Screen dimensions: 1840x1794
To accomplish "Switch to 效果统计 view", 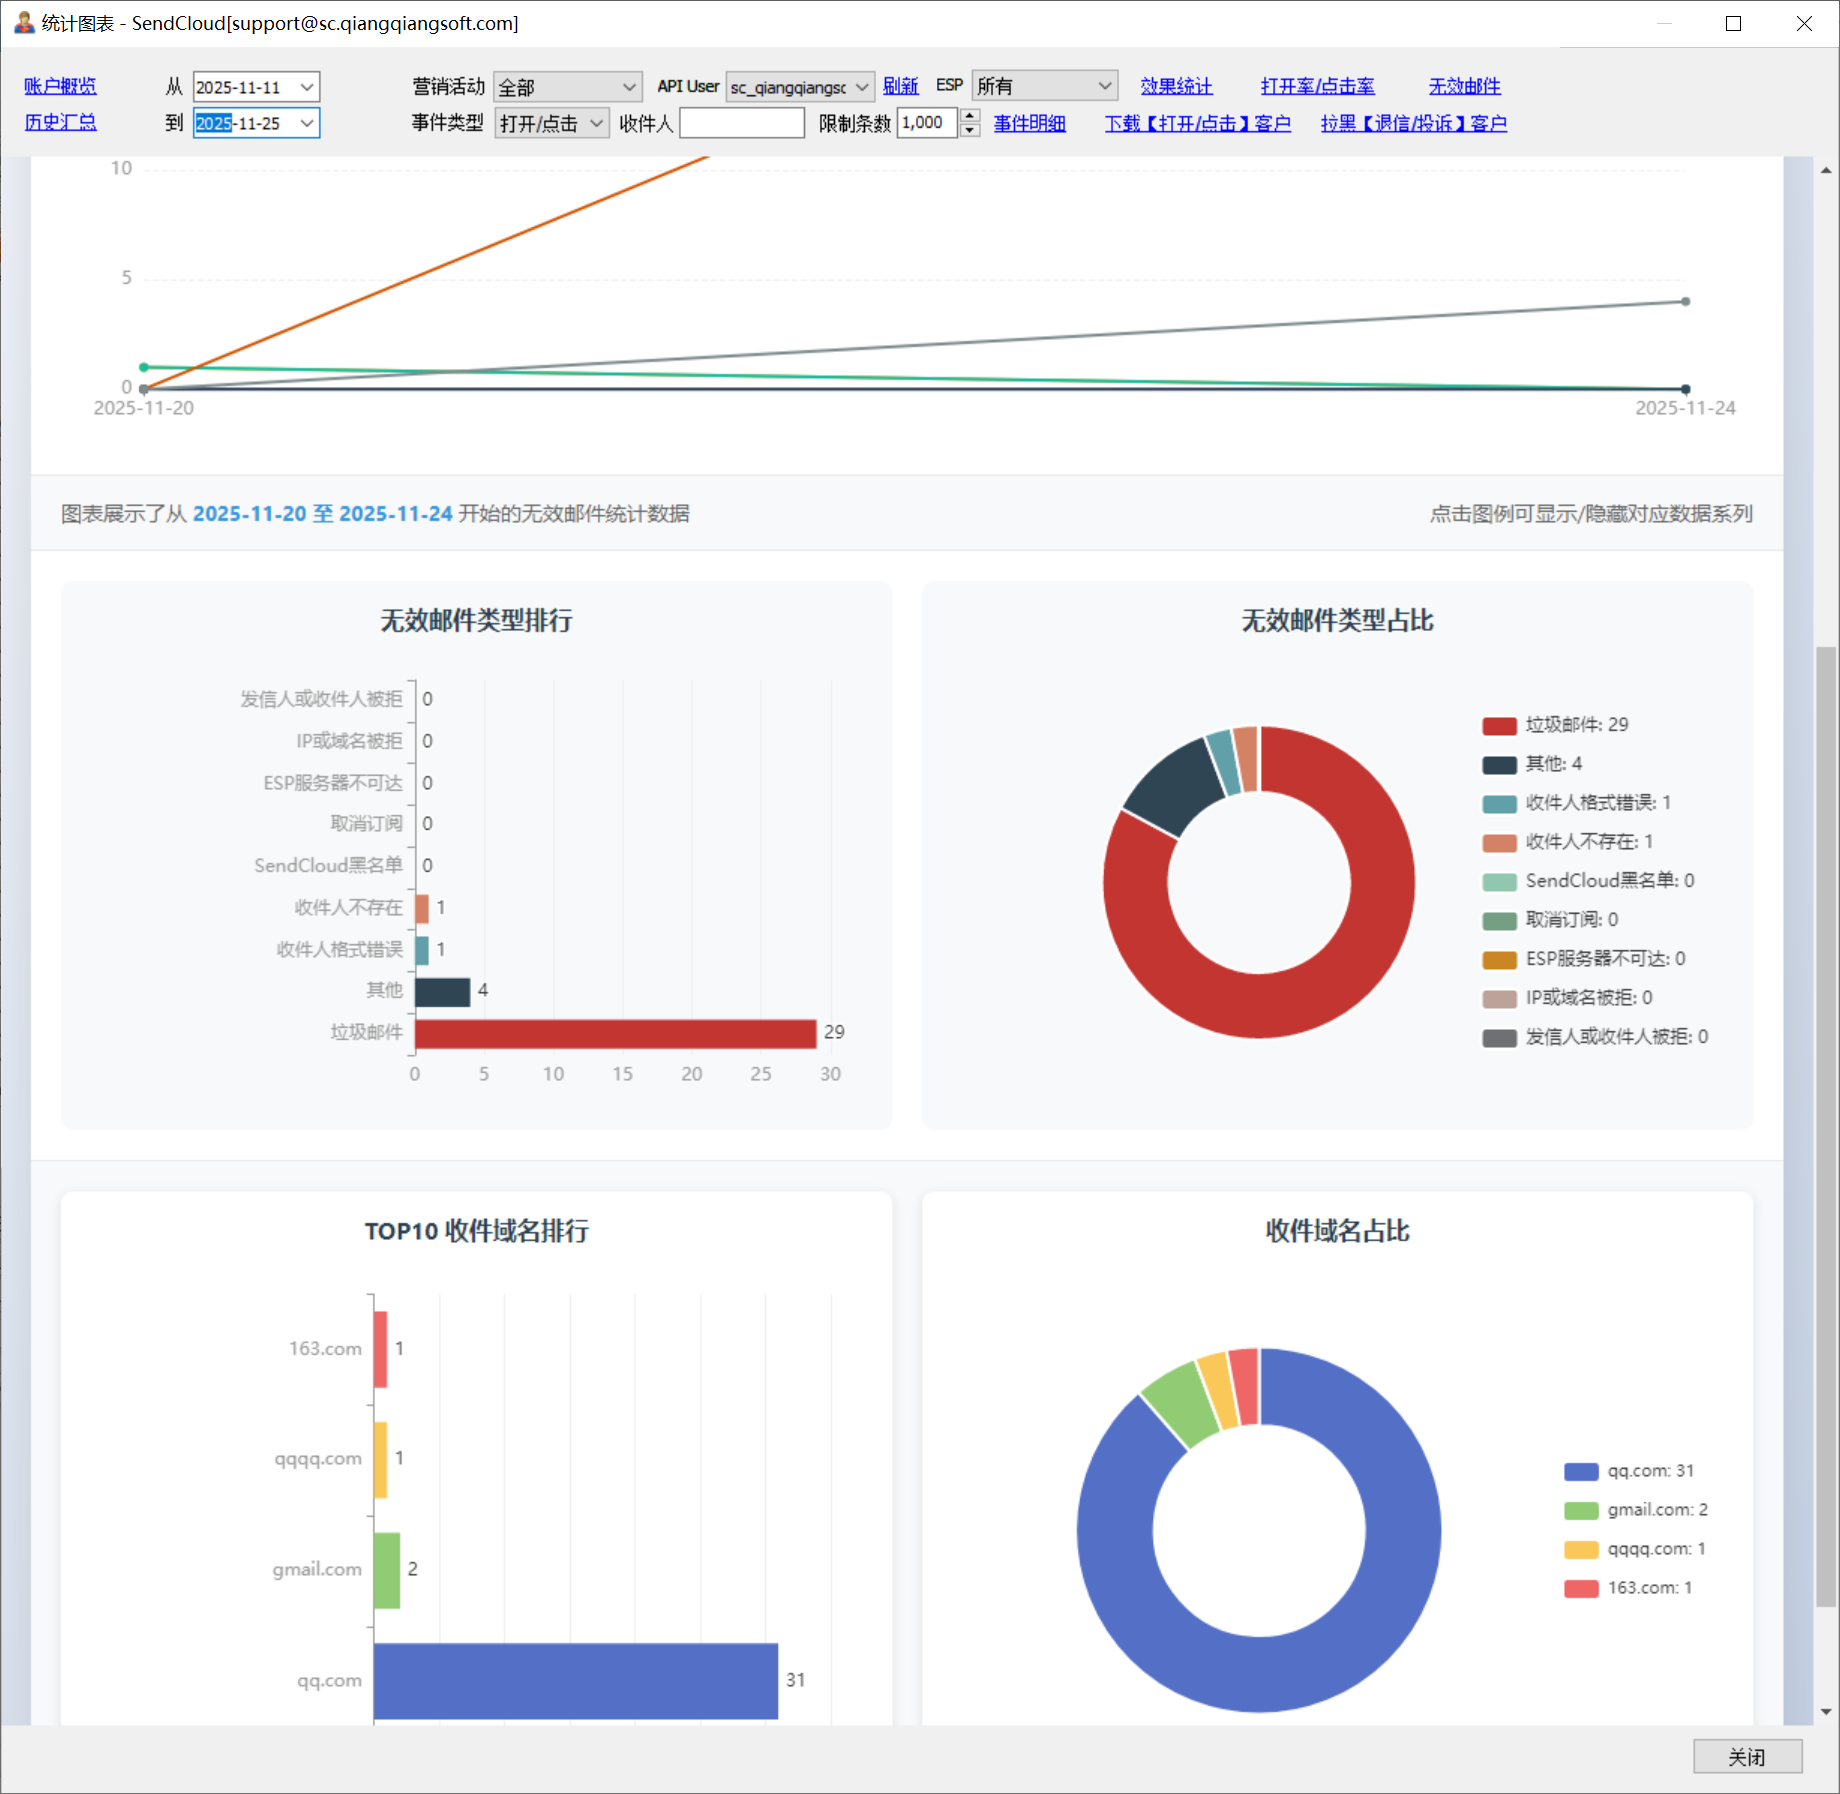I will point(1176,86).
